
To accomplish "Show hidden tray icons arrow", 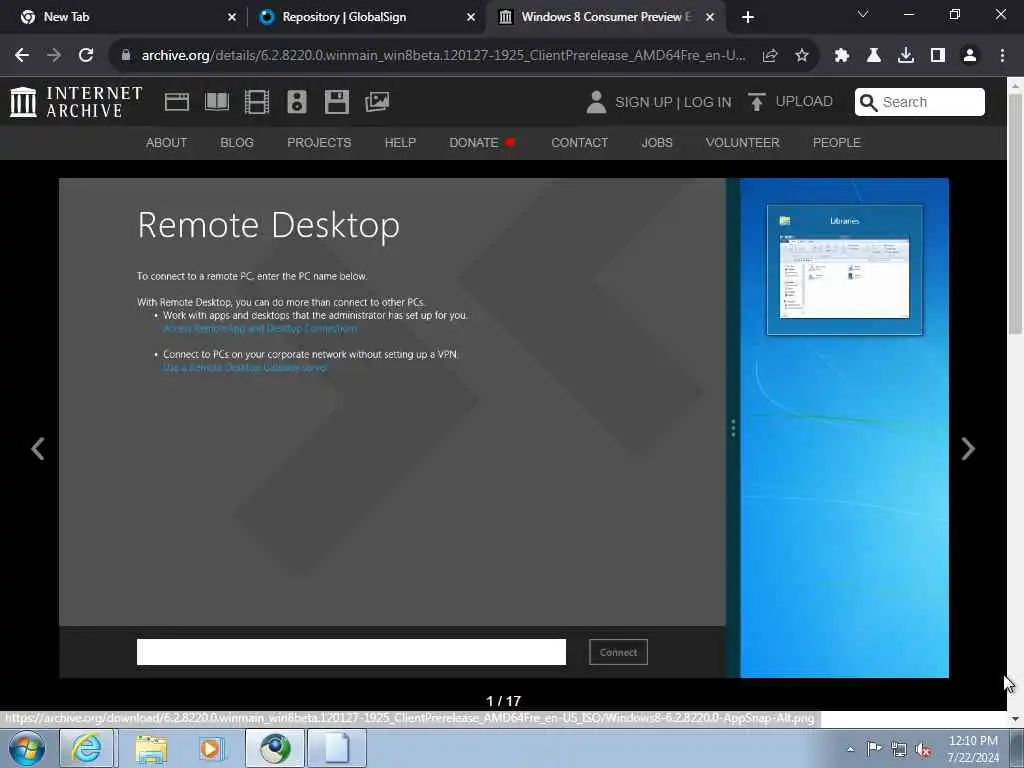I will (850, 749).
